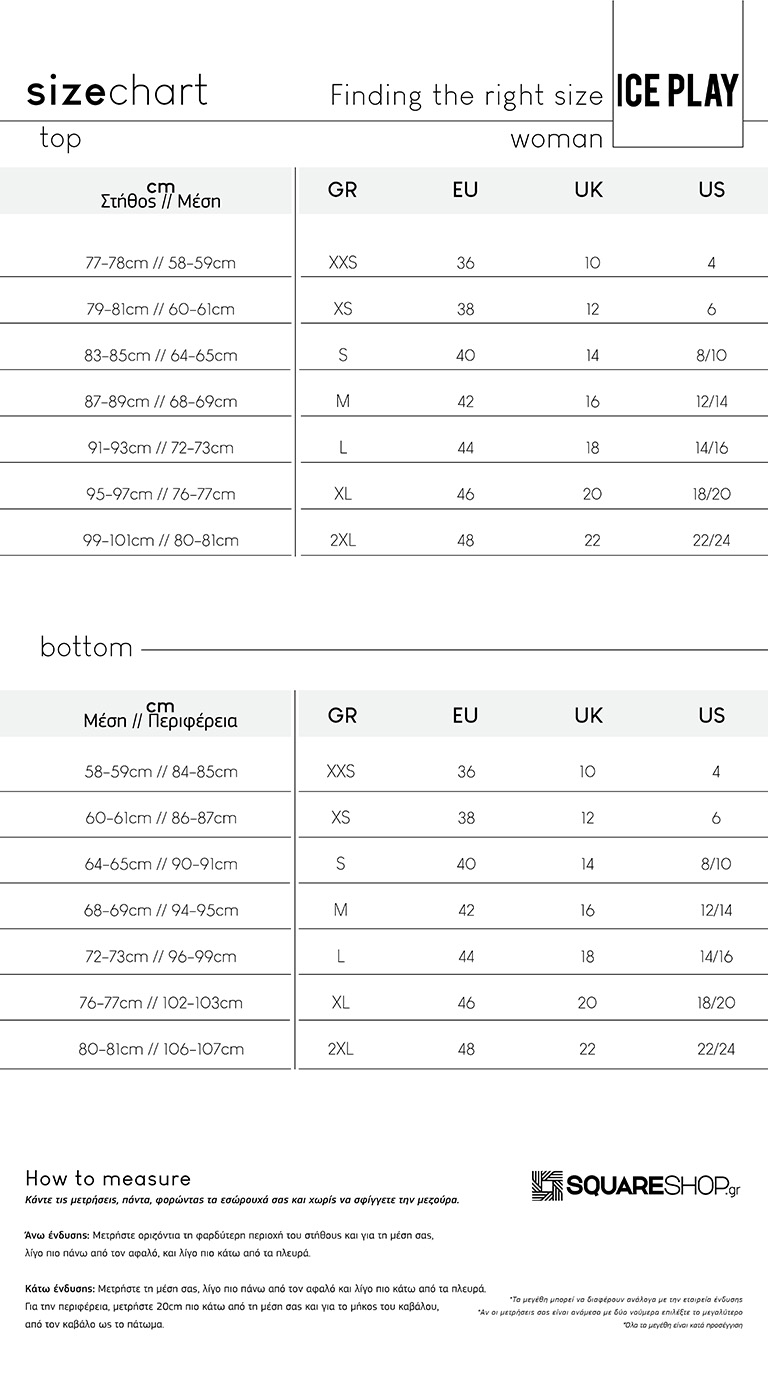
Task: Select the GR column header in top table
Action: point(342,190)
